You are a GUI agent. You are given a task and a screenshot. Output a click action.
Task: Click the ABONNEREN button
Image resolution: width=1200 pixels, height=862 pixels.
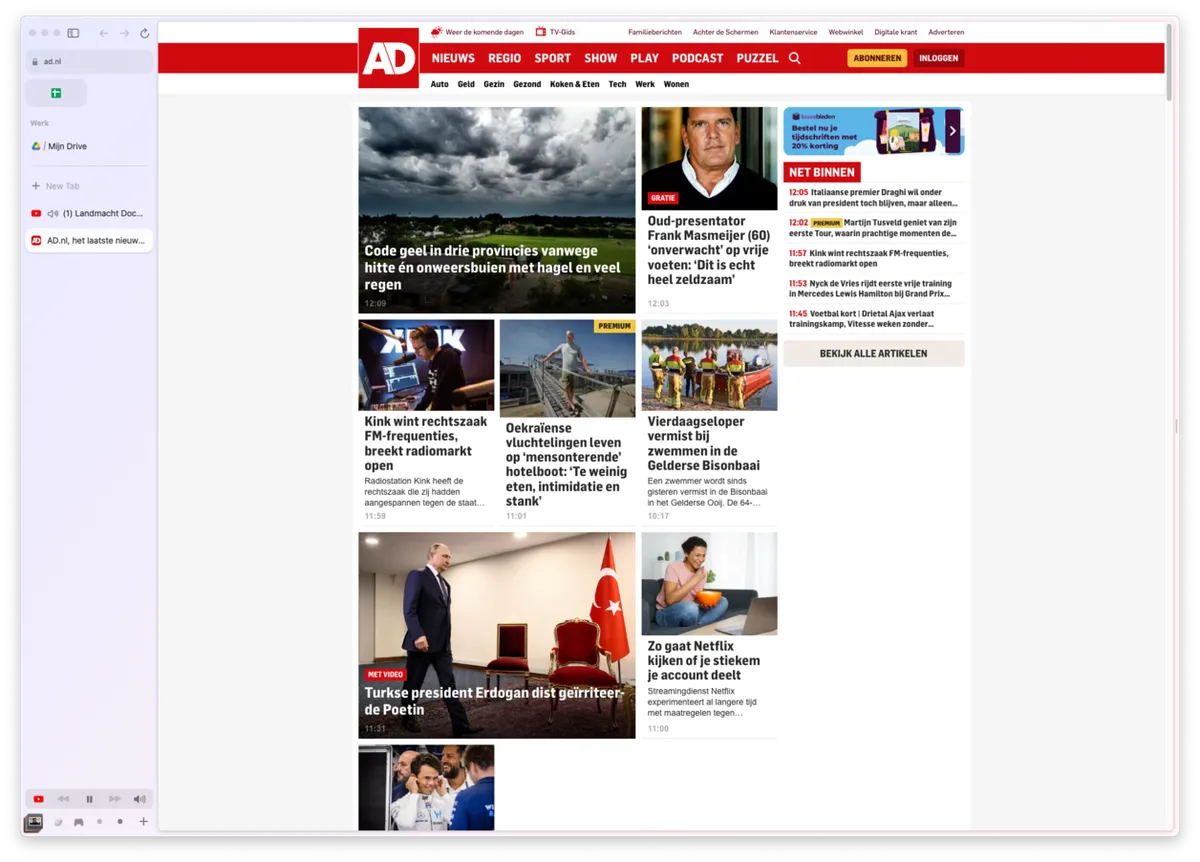point(877,58)
